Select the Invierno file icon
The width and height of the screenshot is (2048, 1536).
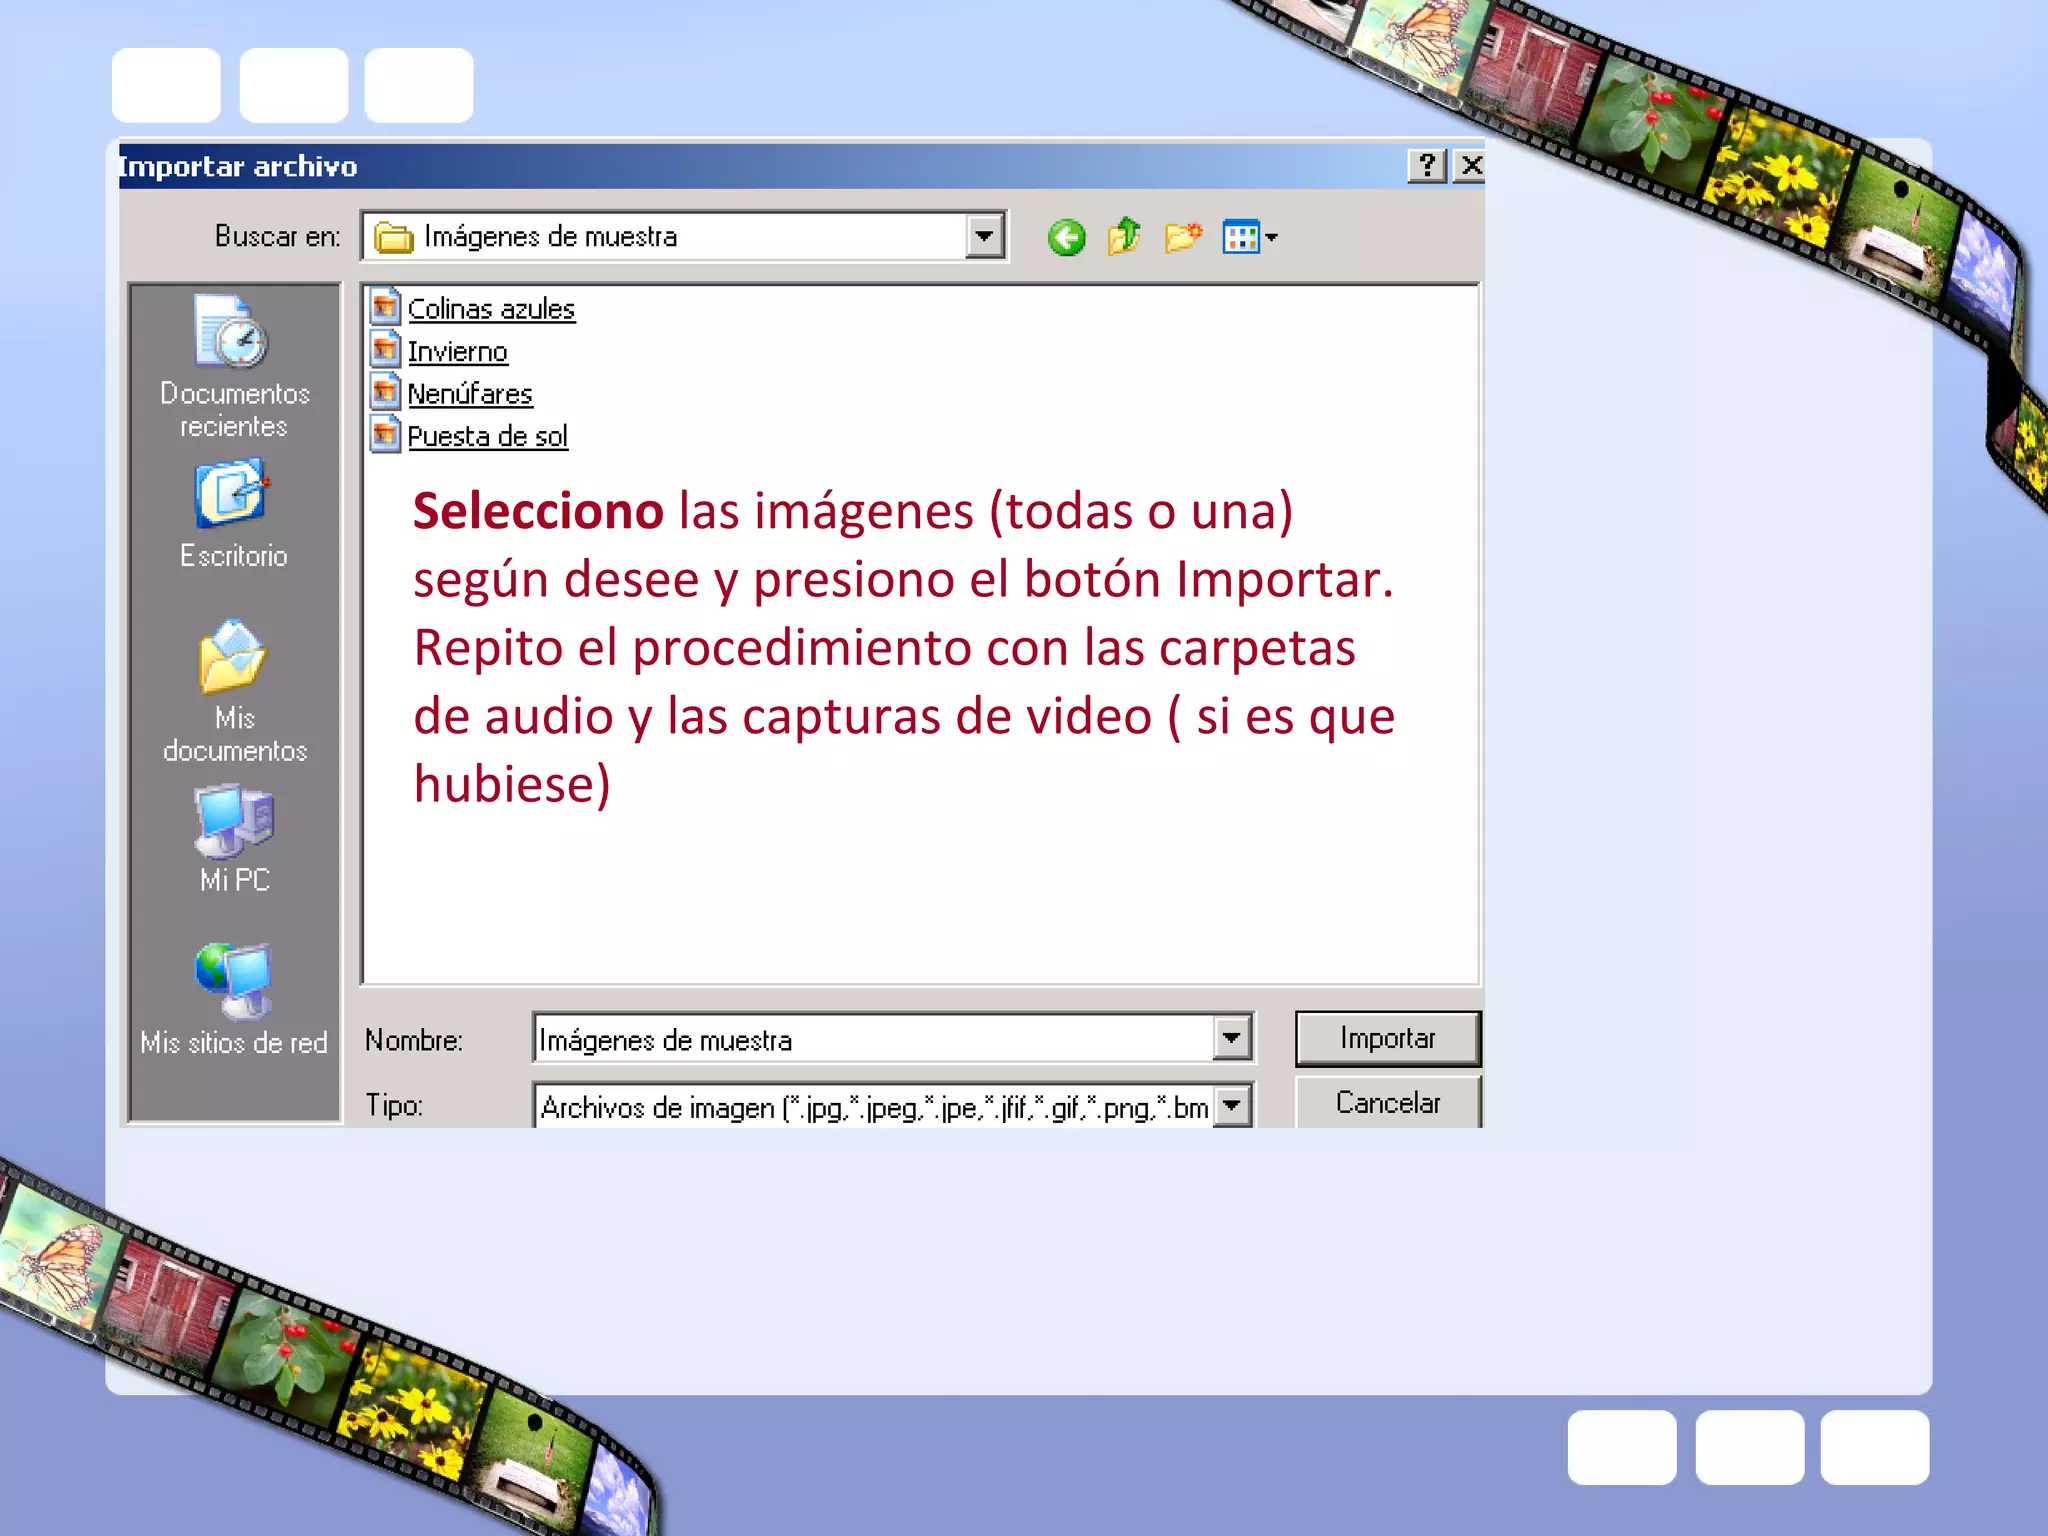coord(385,350)
